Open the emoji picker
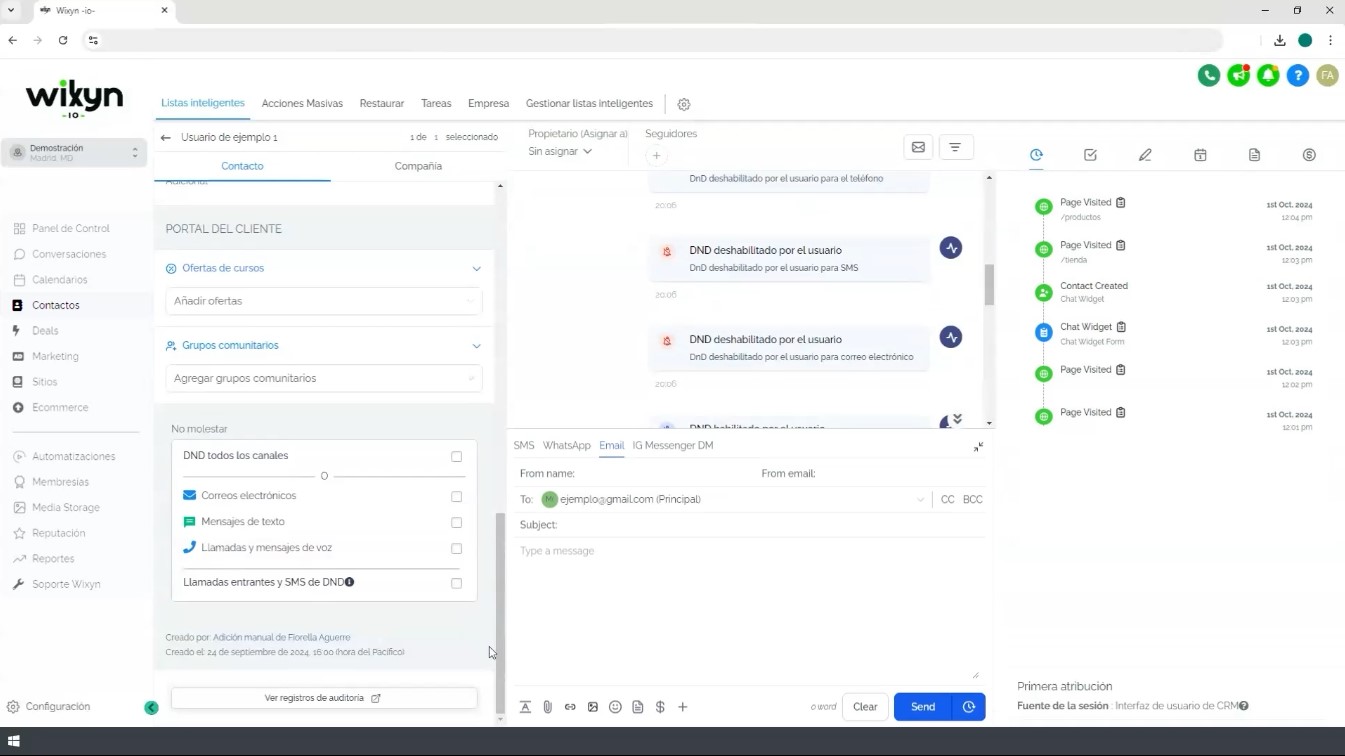This screenshot has height=756, width=1345. 615,707
